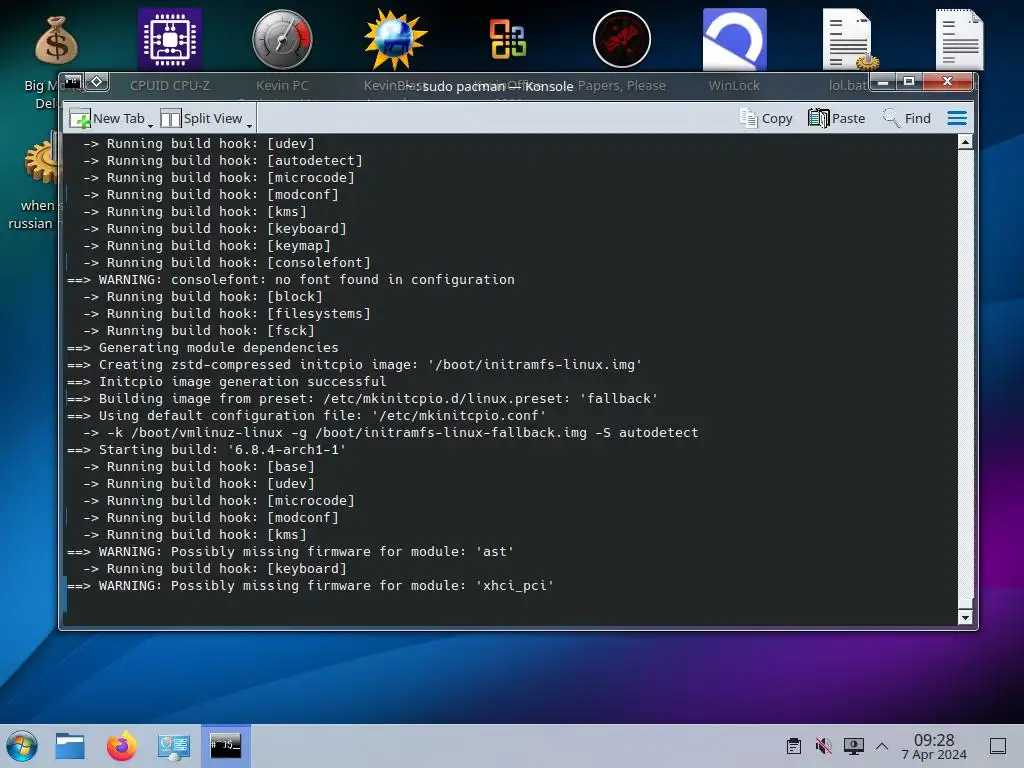Toggle the keep-on-all-desktops diamond button in title bar
This screenshot has width=1024, height=768.
click(x=97, y=82)
